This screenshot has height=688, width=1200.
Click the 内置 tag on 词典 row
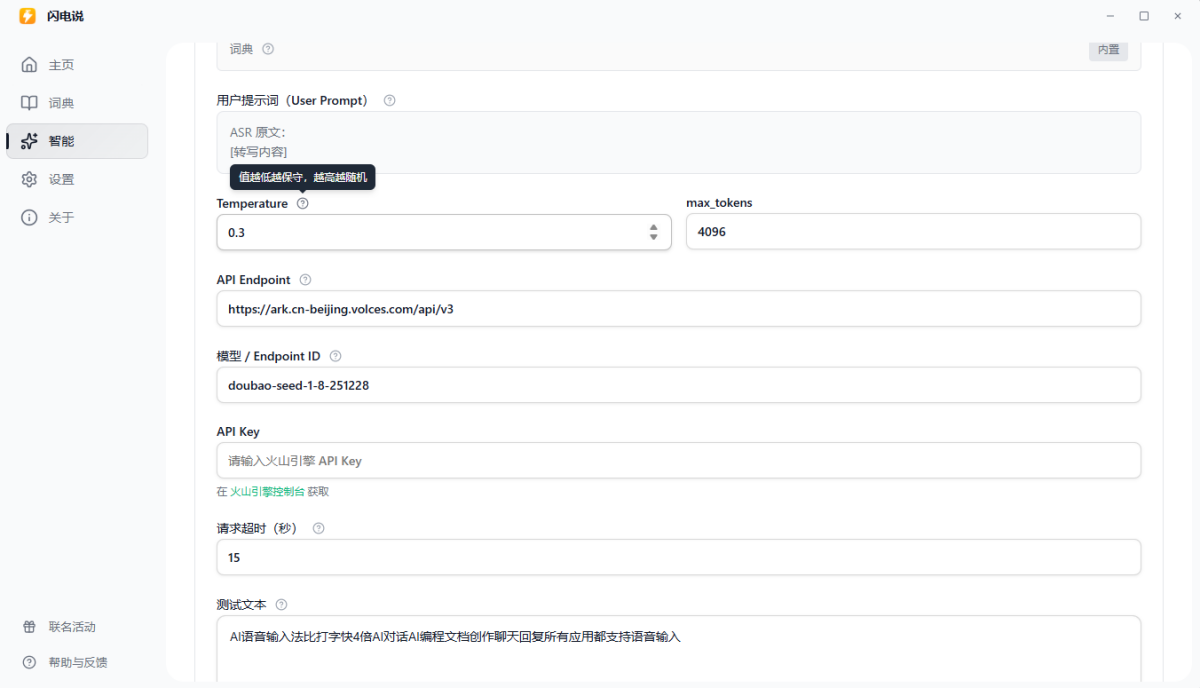pyautogui.click(x=1108, y=49)
